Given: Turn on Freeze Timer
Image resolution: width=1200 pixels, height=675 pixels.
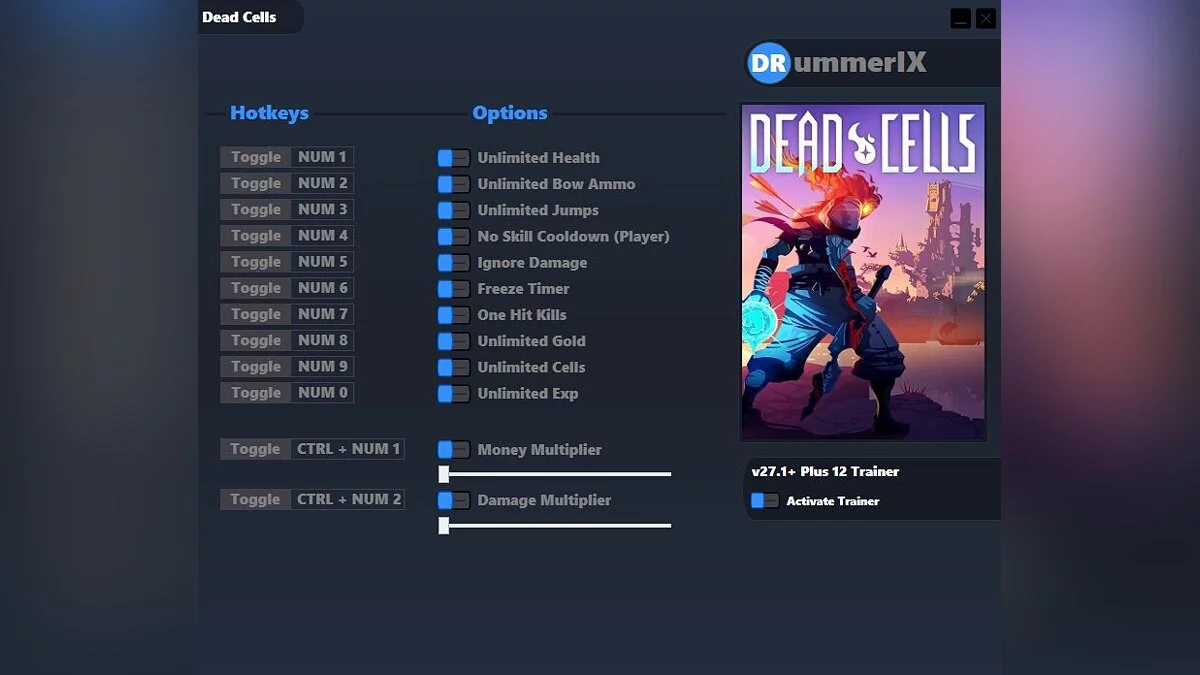Looking at the screenshot, I should [452, 288].
